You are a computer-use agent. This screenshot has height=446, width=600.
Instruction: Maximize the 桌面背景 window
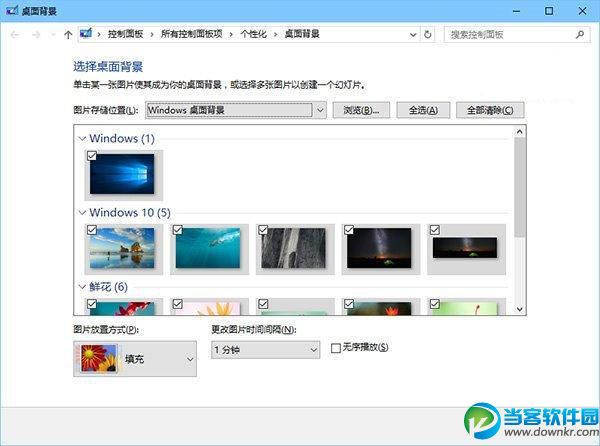tap(549, 11)
